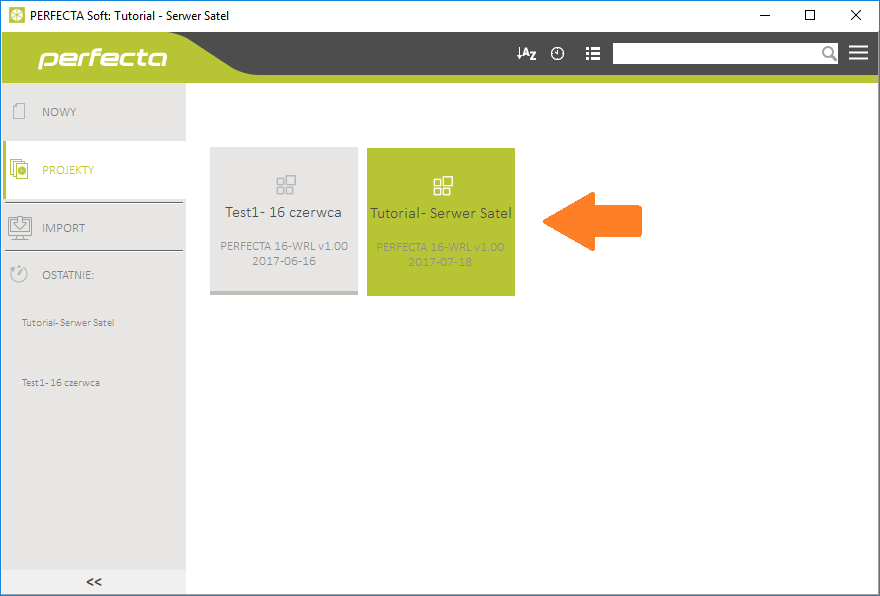
Task: Open the hamburger menu
Action: point(858,53)
